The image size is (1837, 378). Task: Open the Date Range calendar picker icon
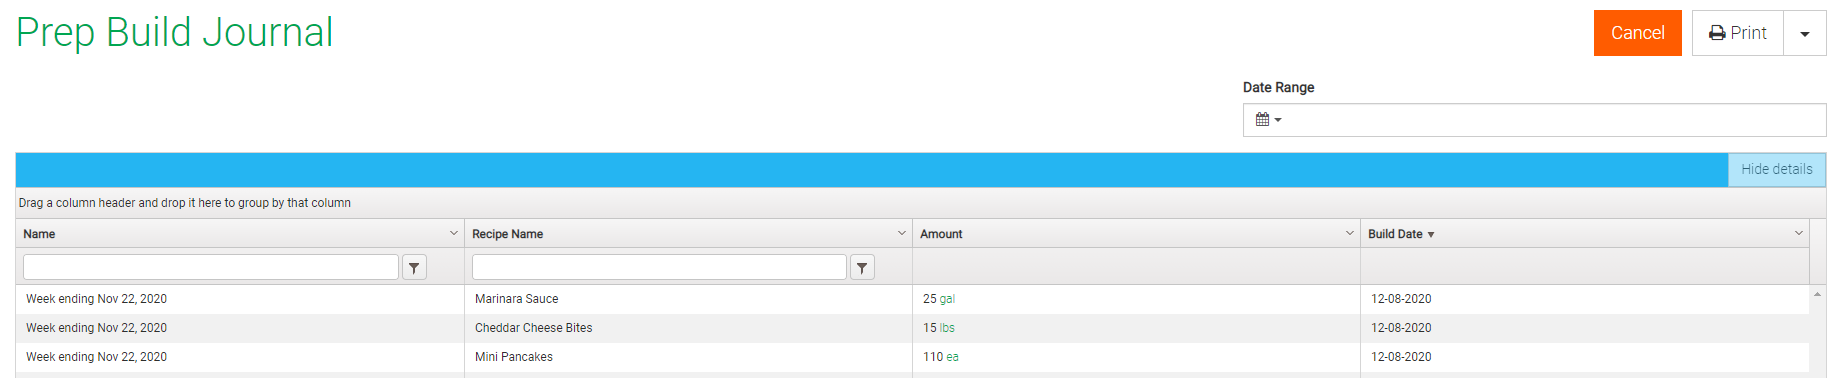pos(1268,120)
